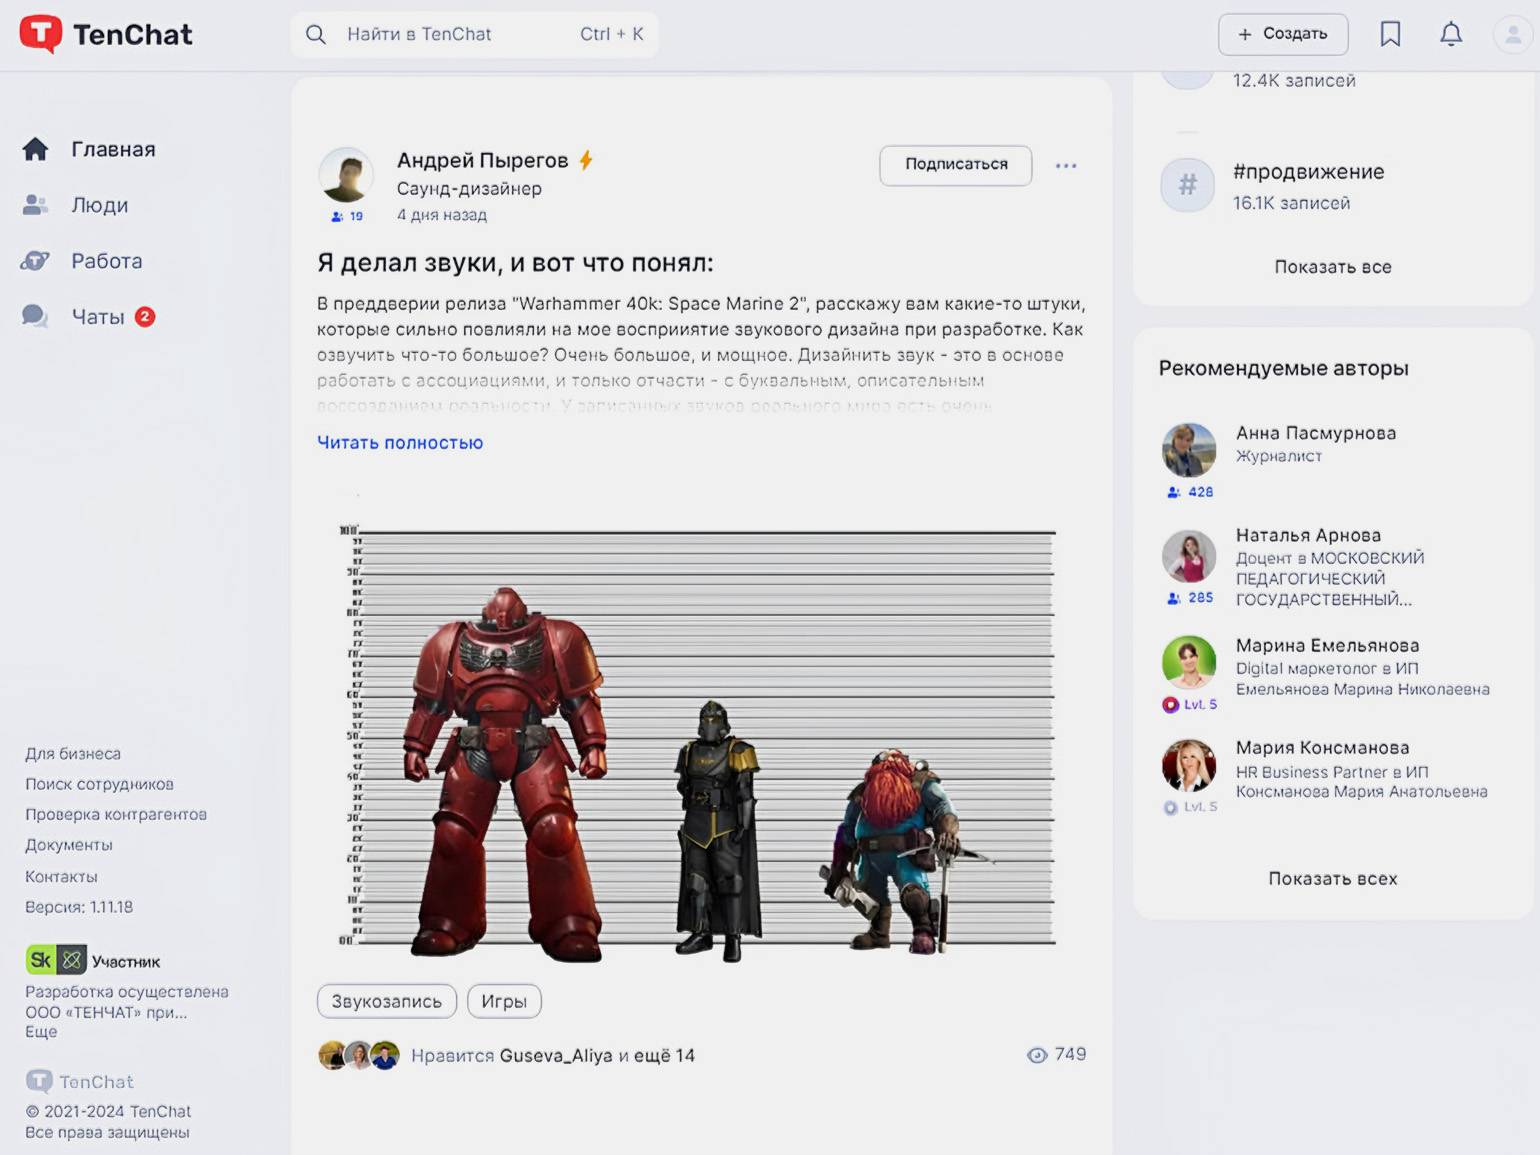The image size is (1540, 1155).
Task: Open Андрей Пырегов's avatar
Action: point(346,176)
